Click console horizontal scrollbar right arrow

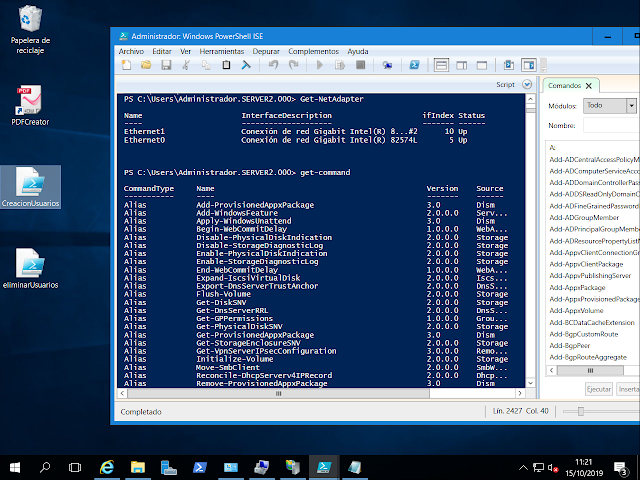[x=520, y=393]
